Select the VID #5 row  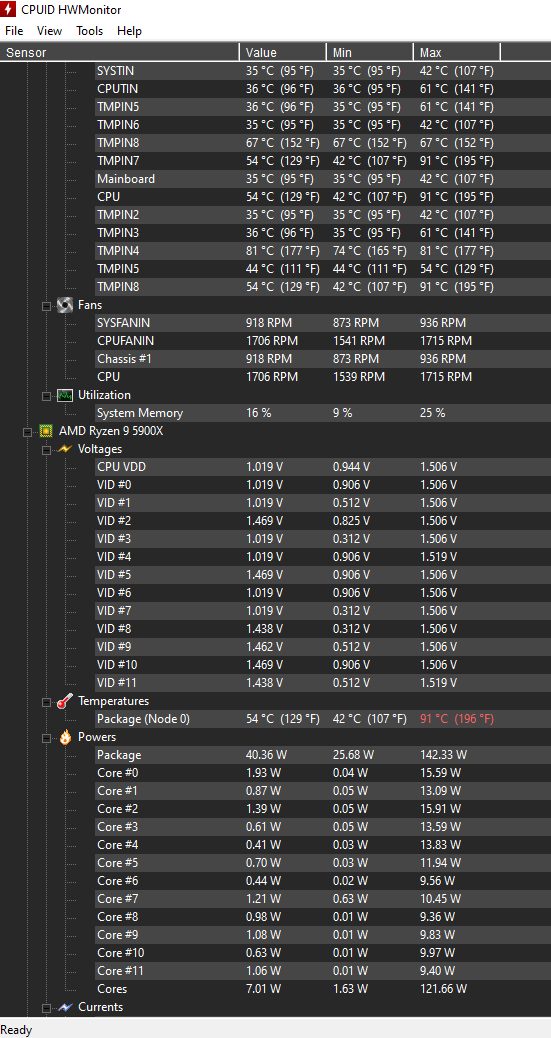(x=323, y=575)
